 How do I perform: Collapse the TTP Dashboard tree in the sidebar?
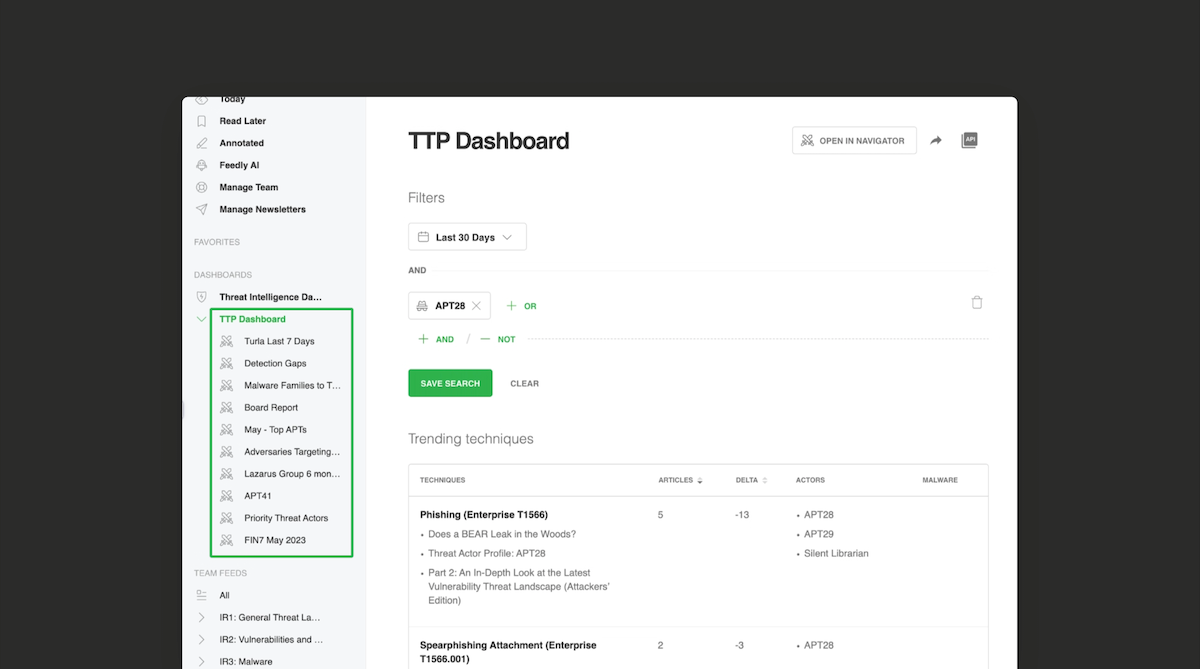click(x=200, y=318)
